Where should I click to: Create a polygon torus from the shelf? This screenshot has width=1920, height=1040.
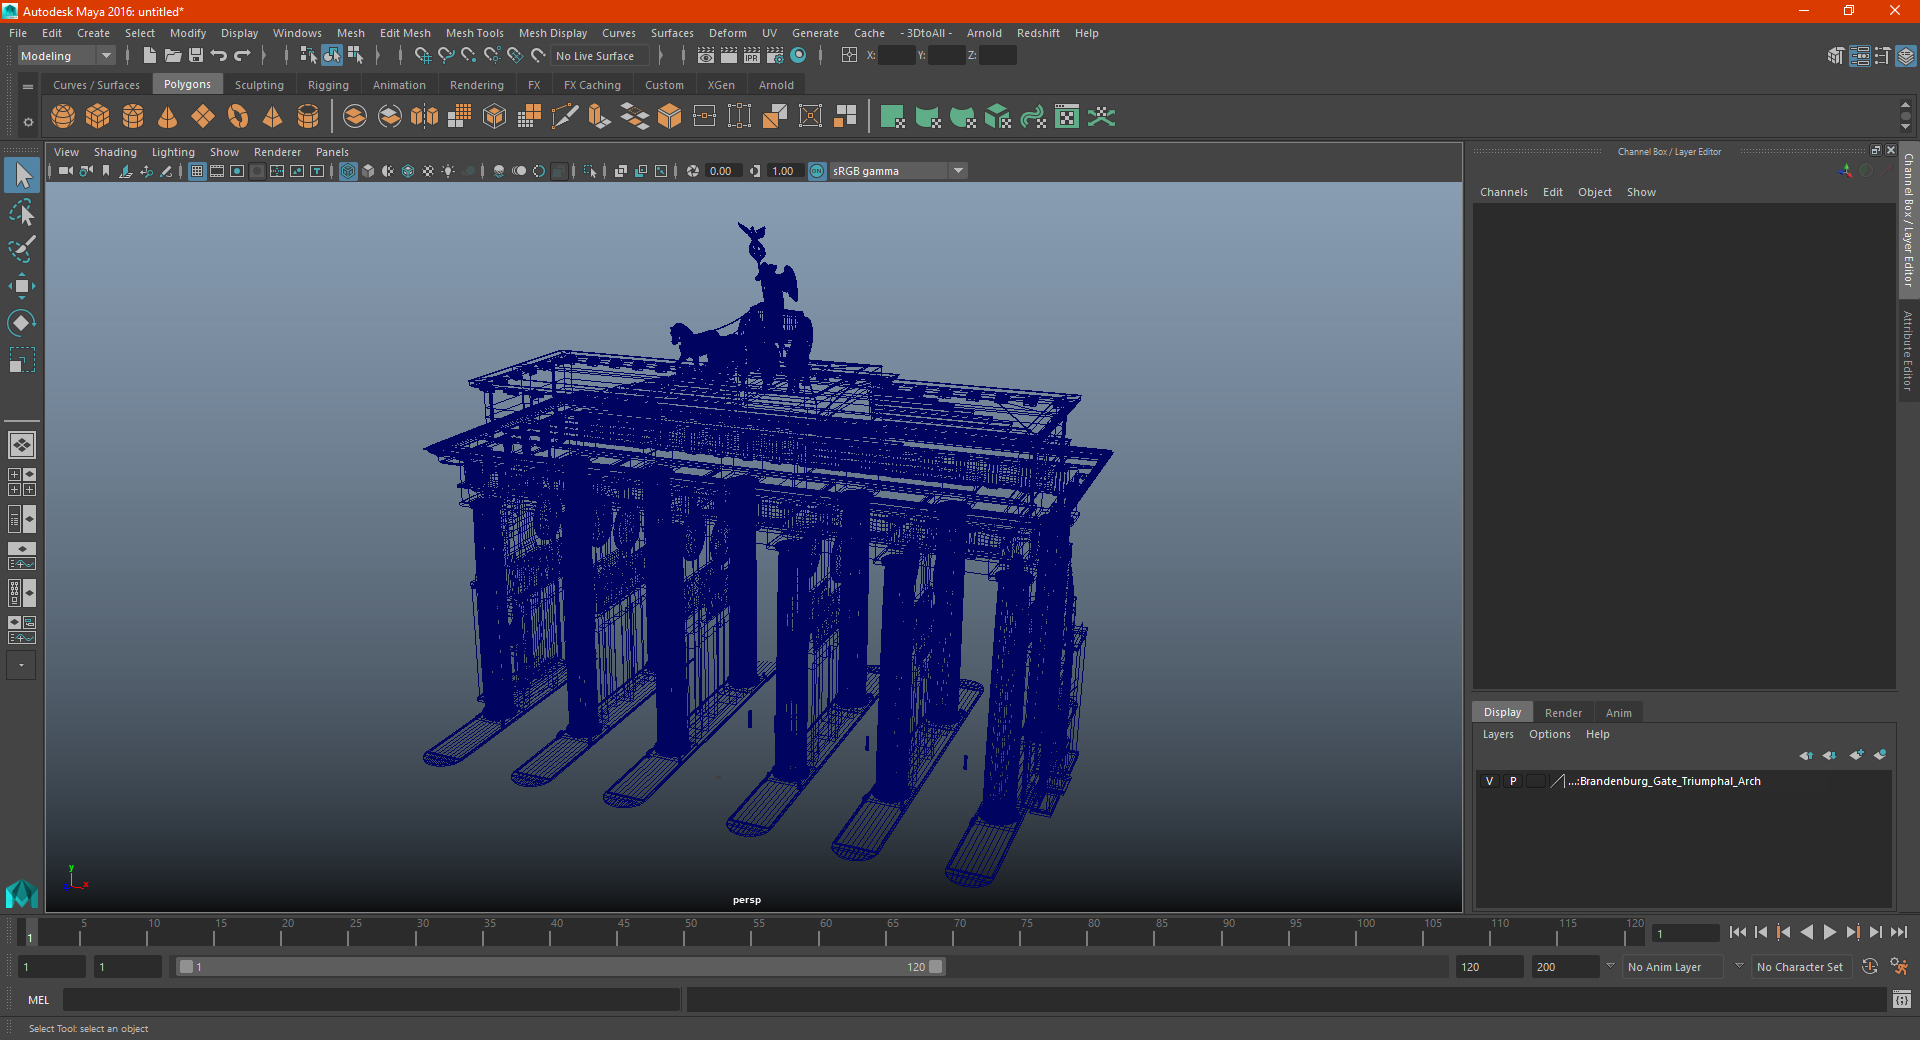pyautogui.click(x=238, y=117)
